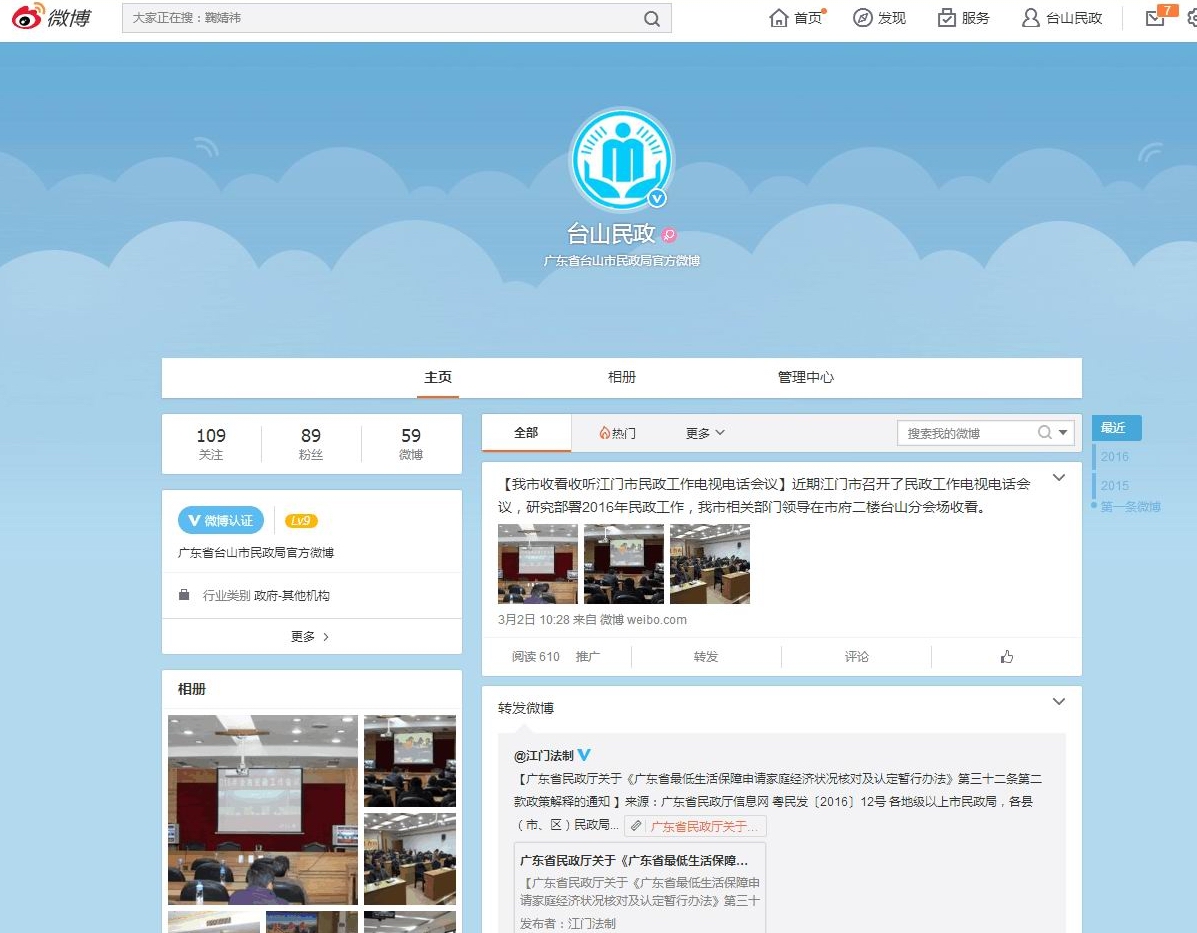The width and height of the screenshot is (1197, 933).
Task: Select the 热门 posts tab
Action: coord(618,433)
